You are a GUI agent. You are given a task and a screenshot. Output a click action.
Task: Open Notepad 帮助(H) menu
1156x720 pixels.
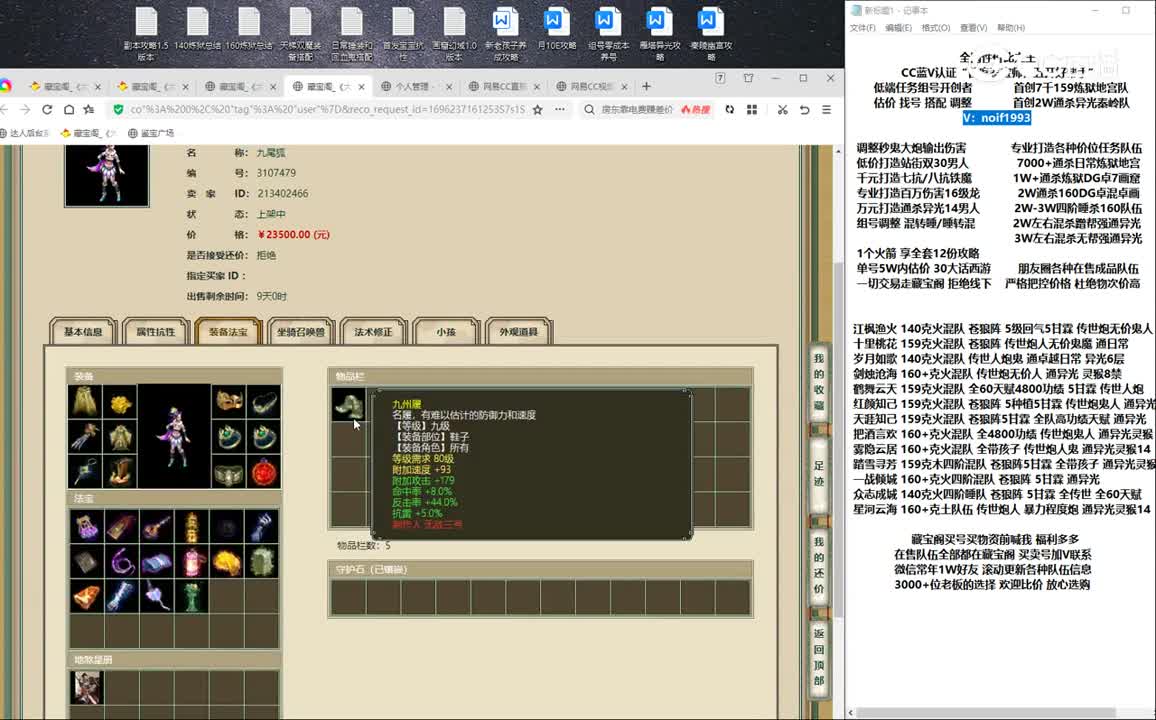(1011, 27)
